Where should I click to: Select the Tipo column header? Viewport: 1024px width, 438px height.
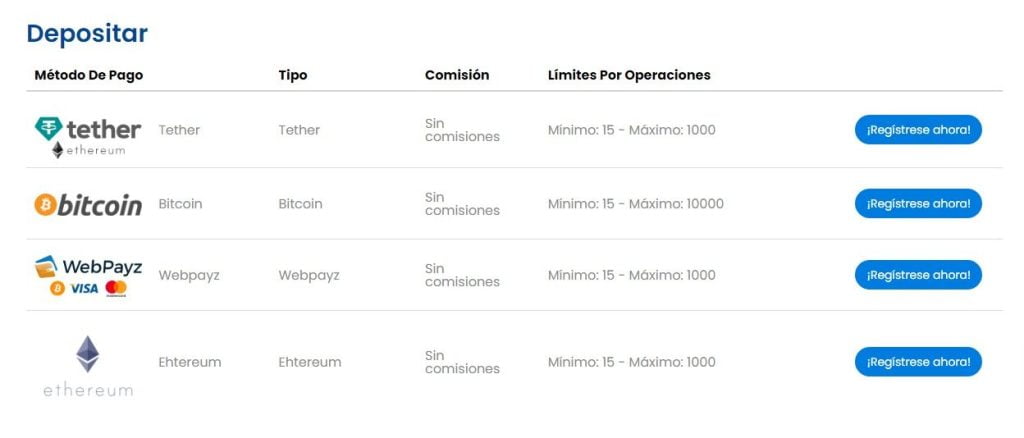point(293,75)
